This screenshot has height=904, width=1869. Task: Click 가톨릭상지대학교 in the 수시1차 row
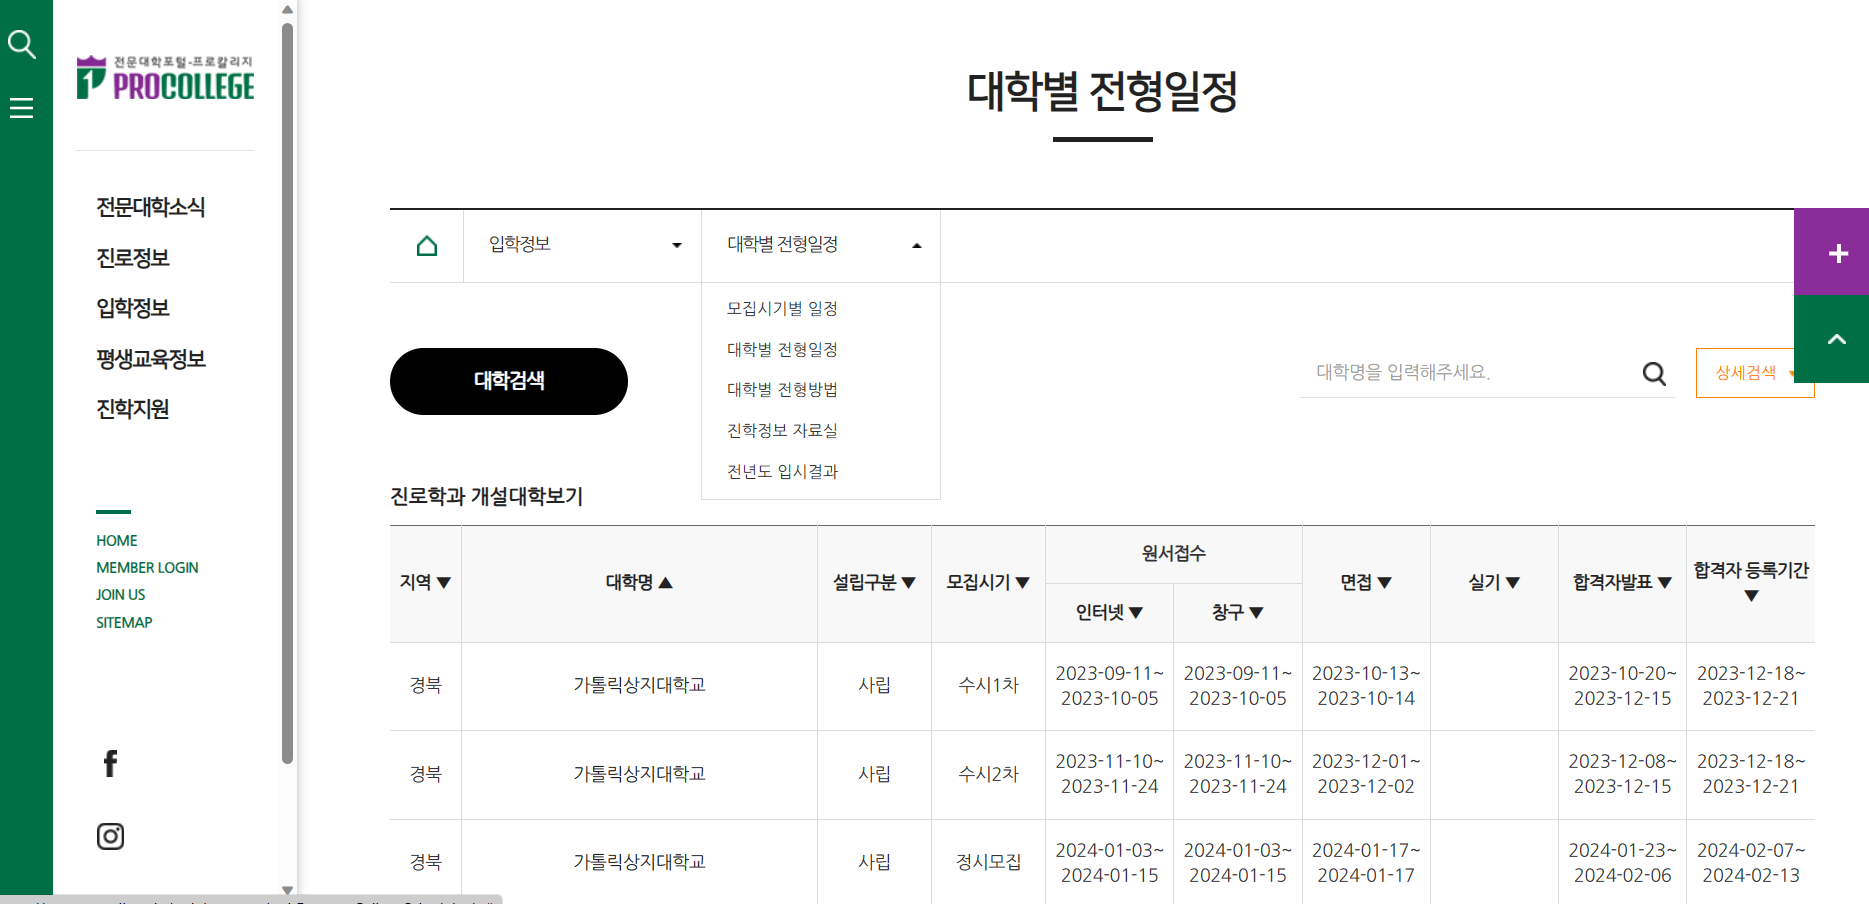639,685
